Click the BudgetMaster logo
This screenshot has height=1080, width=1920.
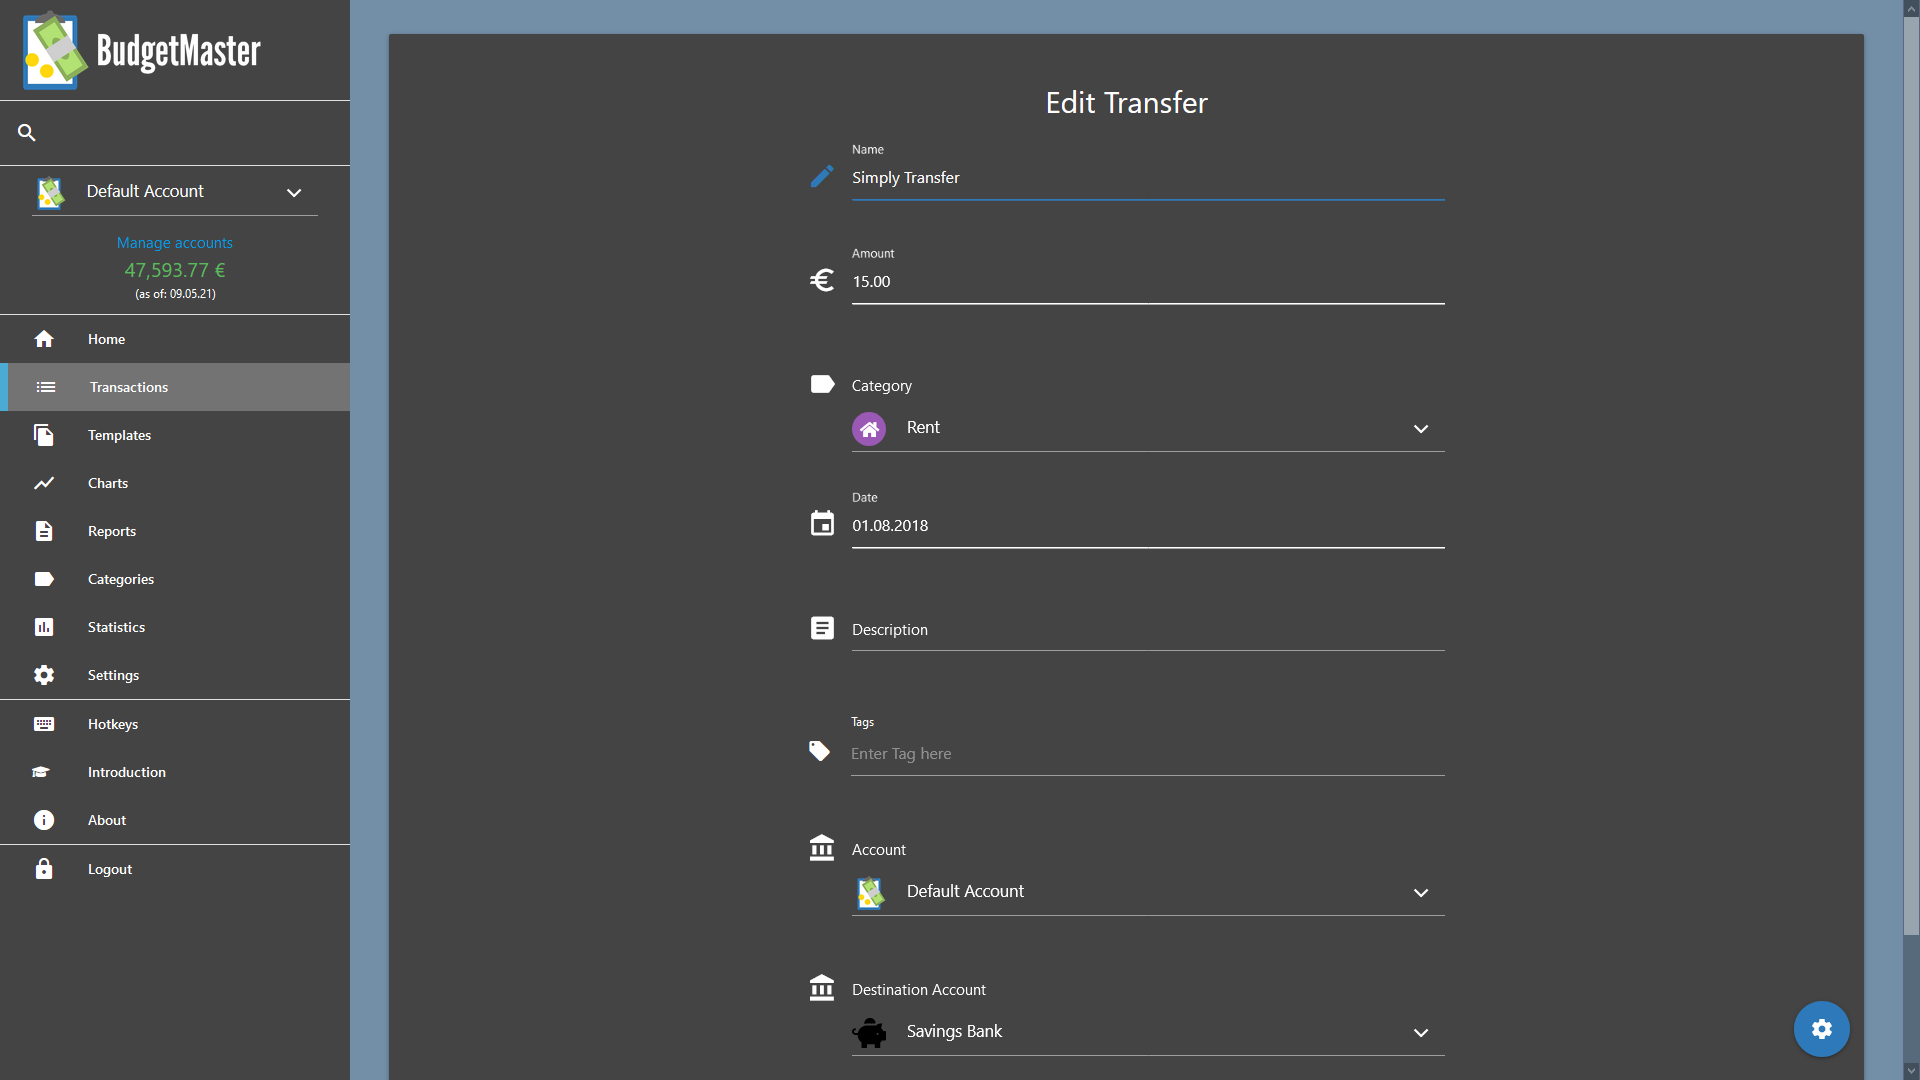point(142,50)
